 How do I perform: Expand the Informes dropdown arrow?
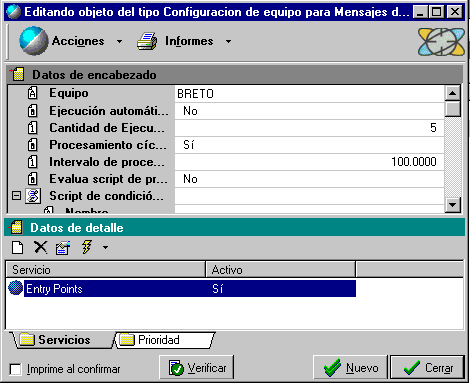coord(228,41)
